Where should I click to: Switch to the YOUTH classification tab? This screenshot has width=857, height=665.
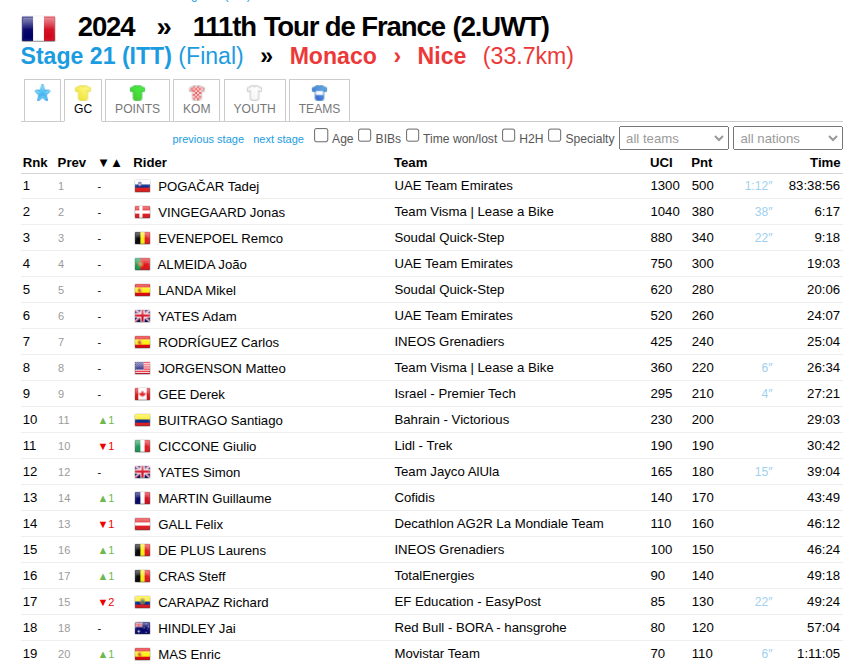(x=255, y=100)
